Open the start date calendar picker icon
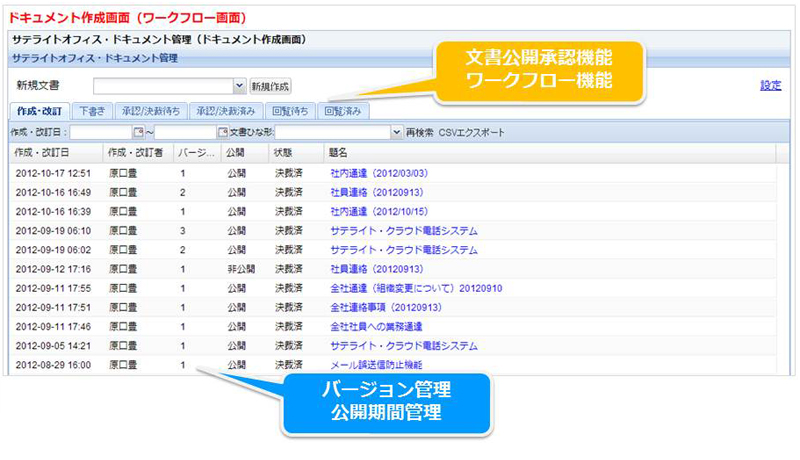 (x=139, y=132)
